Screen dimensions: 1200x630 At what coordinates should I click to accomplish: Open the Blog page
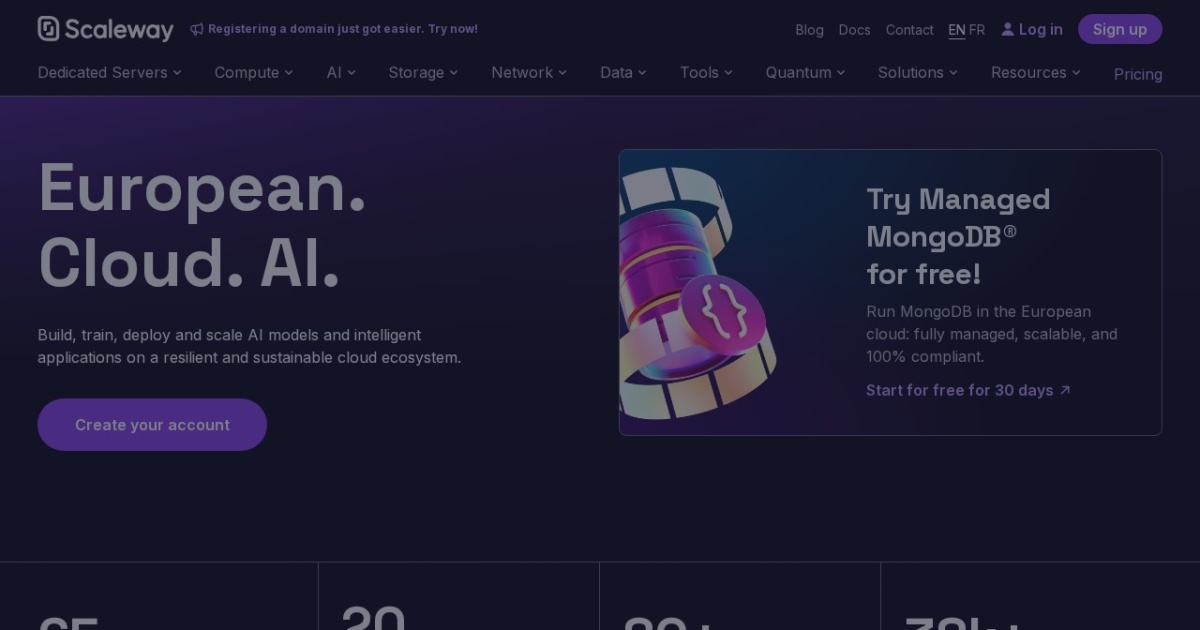809,30
